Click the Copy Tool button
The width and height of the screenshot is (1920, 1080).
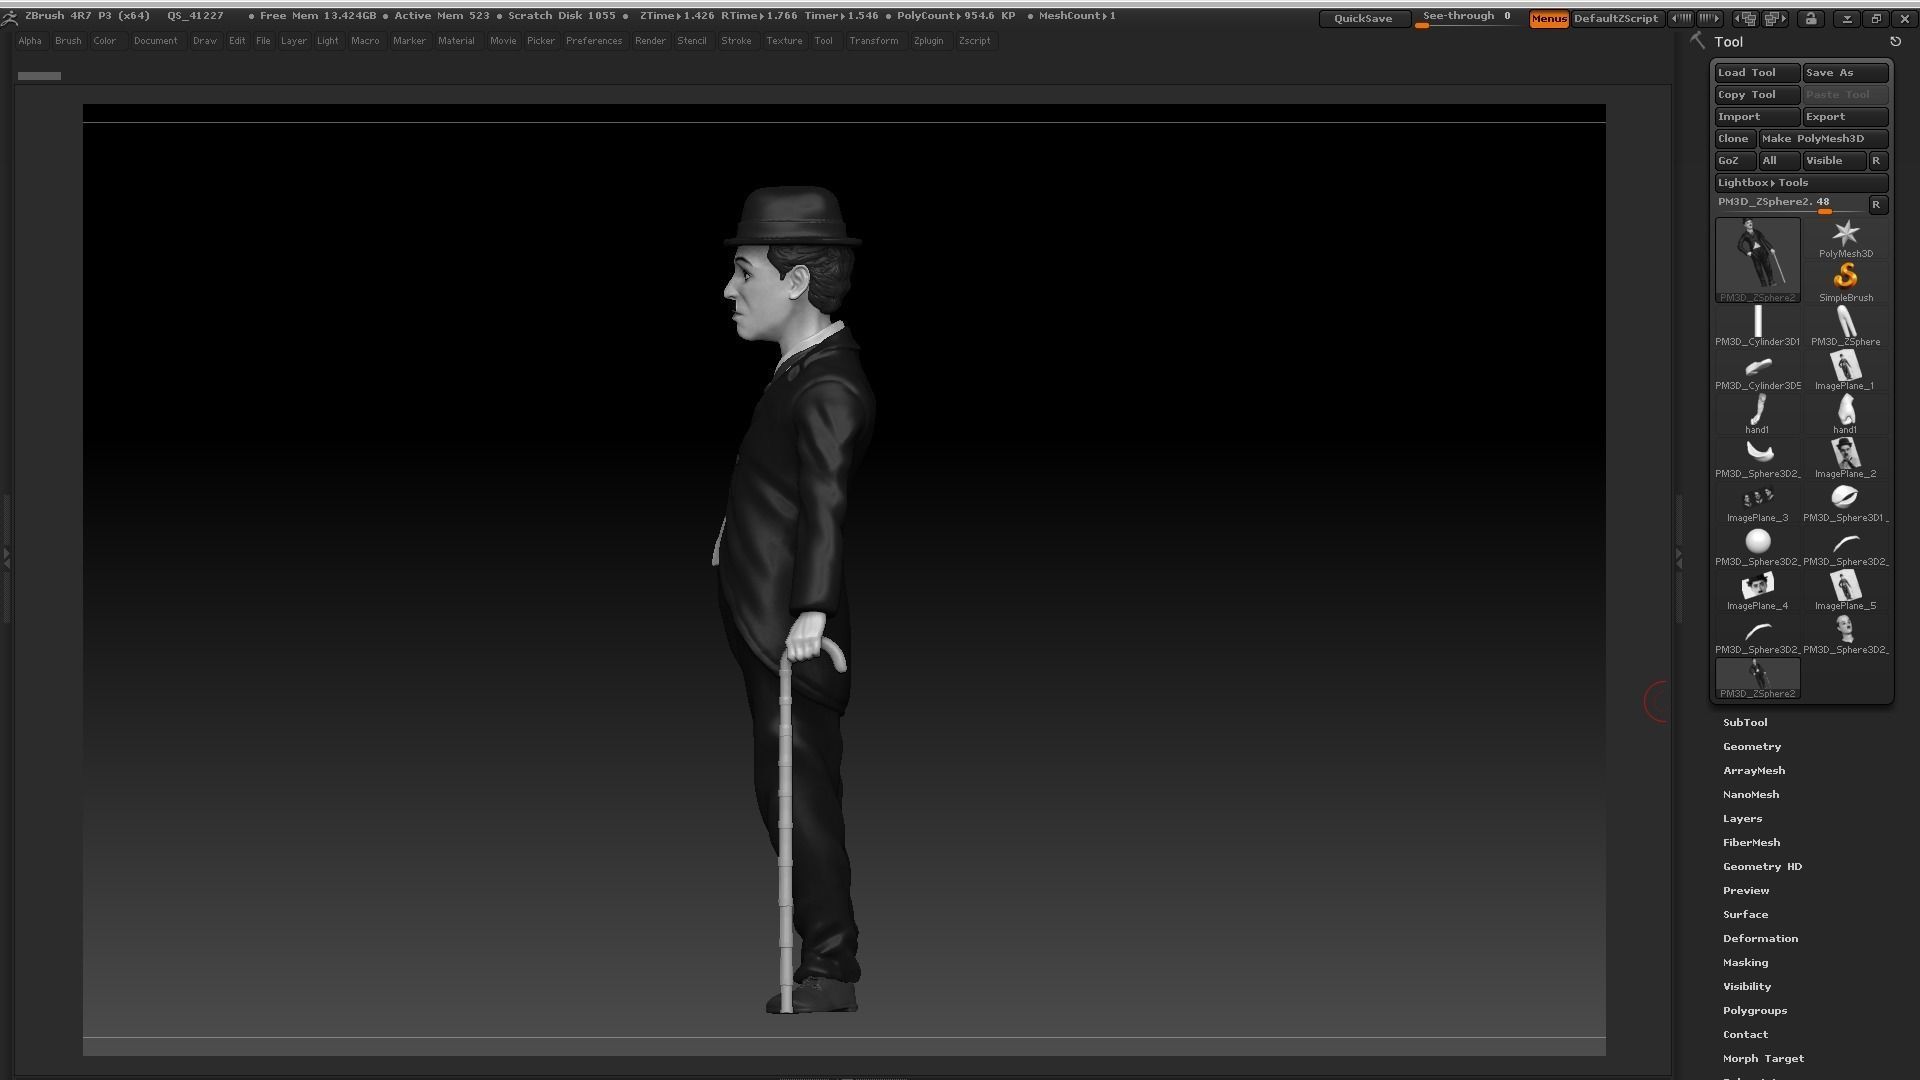[x=1757, y=95]
